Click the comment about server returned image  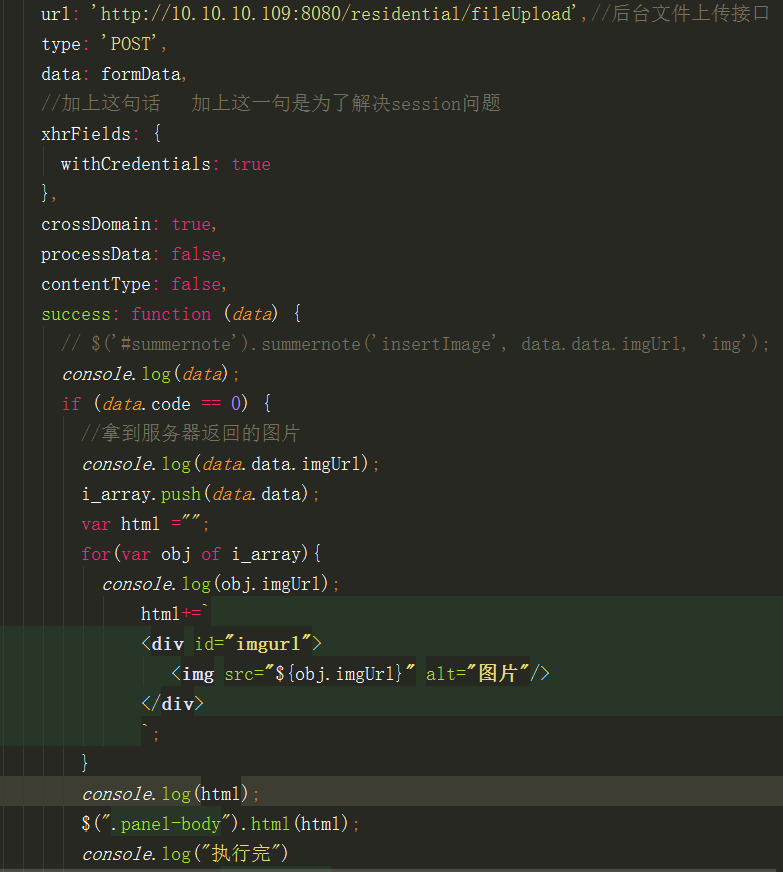tap(191, 434)
